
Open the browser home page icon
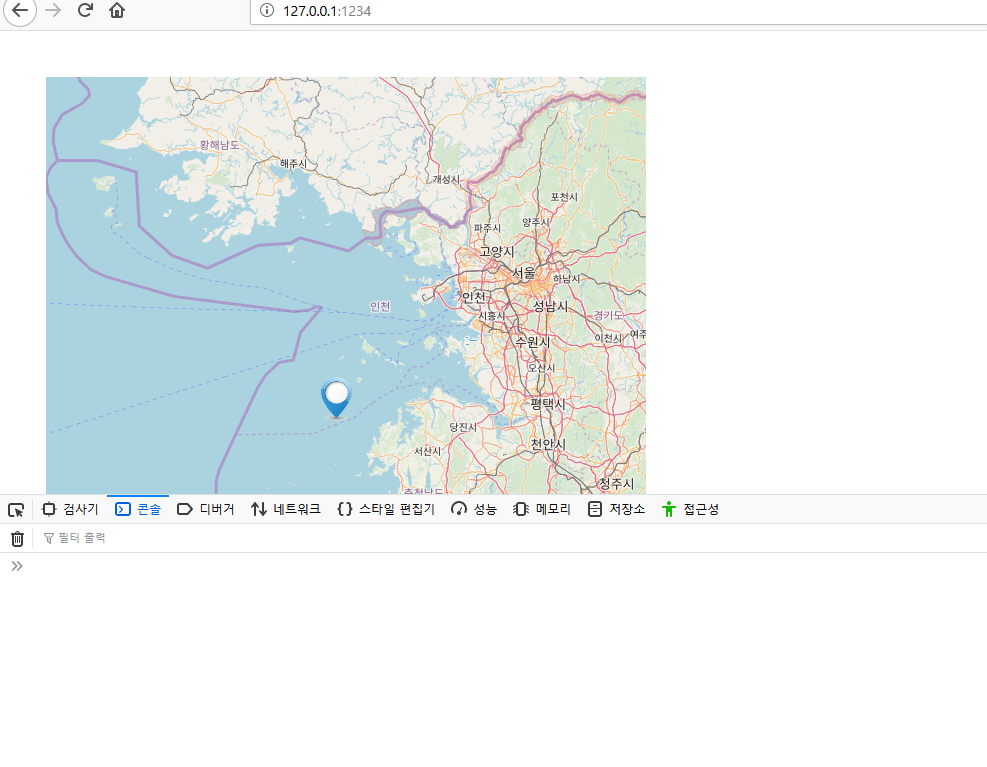(117, 10)
